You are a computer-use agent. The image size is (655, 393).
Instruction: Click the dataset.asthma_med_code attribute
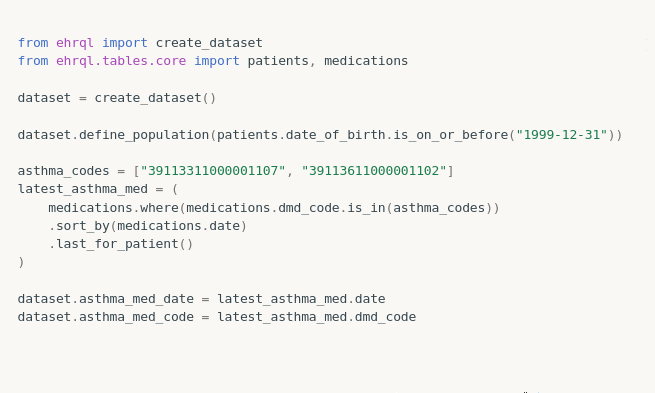pyautogui.click(x=106, y=317)
